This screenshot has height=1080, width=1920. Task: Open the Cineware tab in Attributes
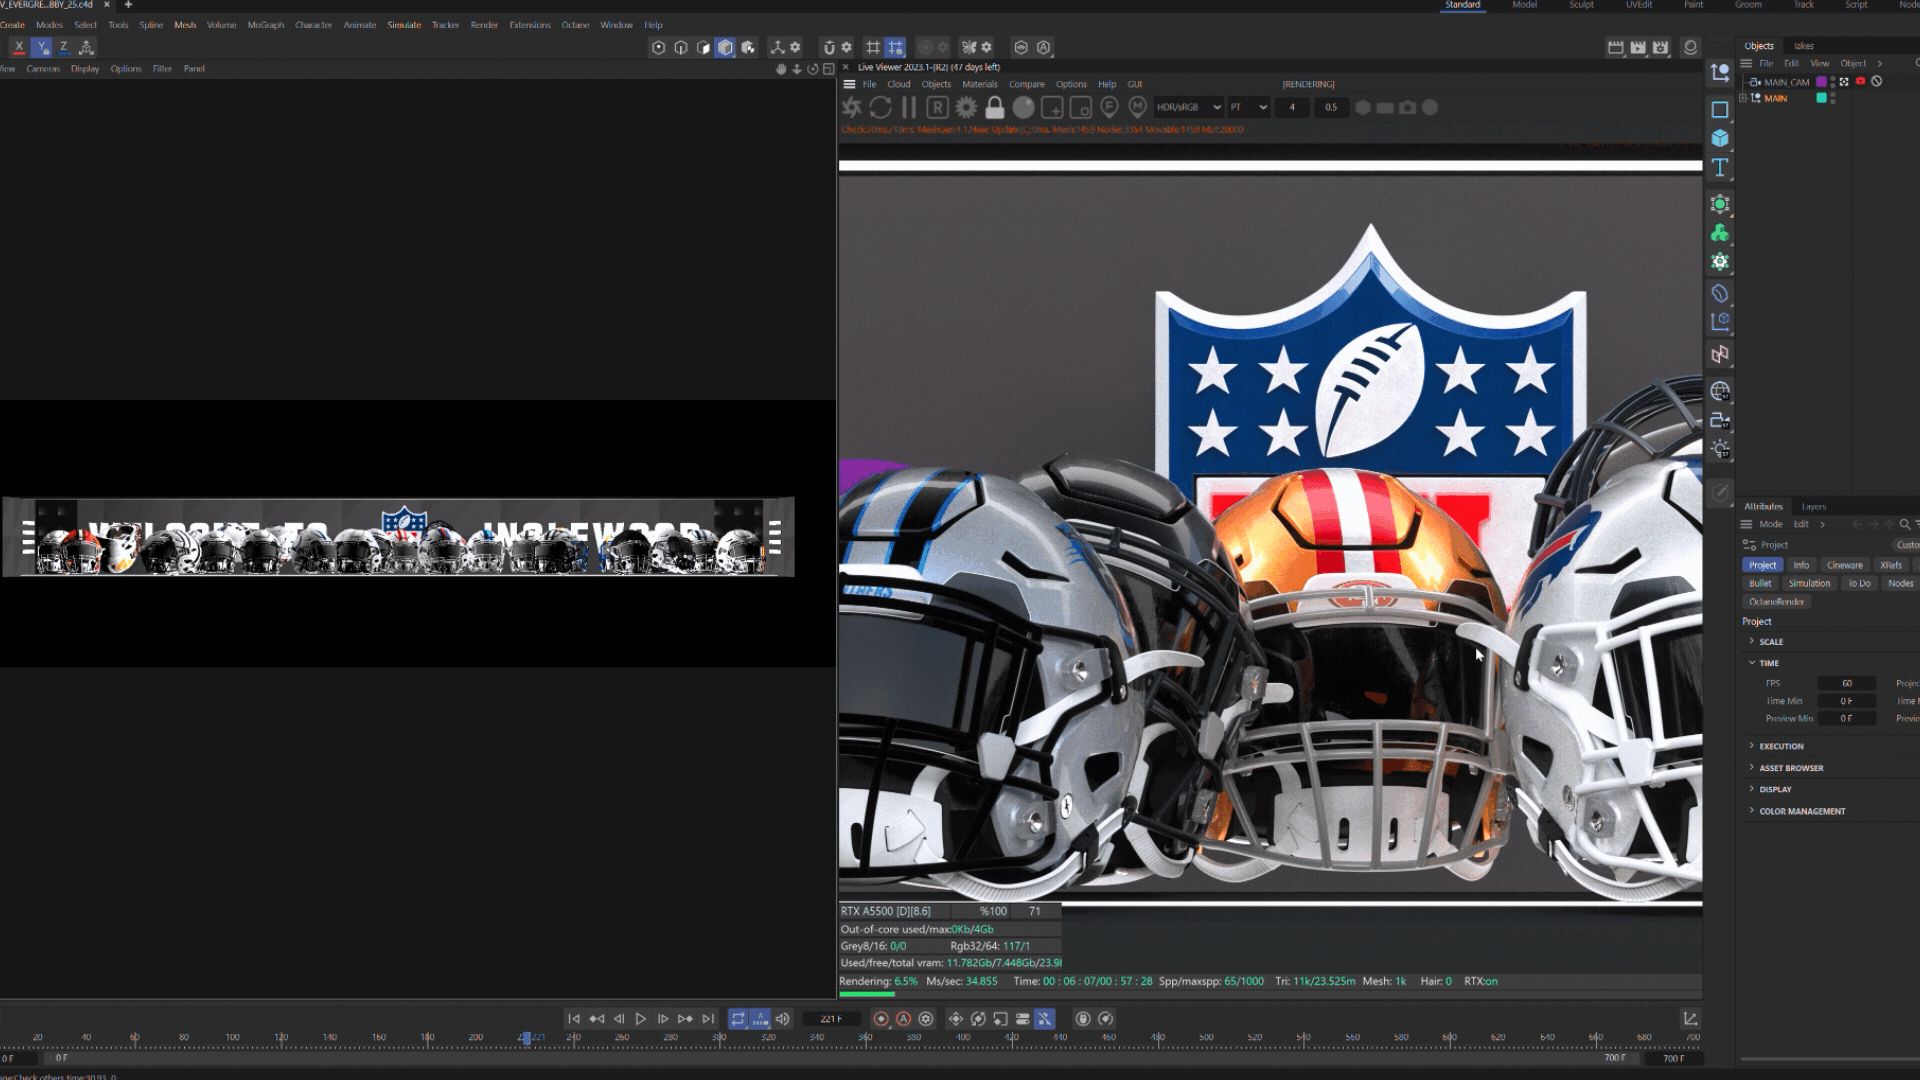tap(1844, 566)
